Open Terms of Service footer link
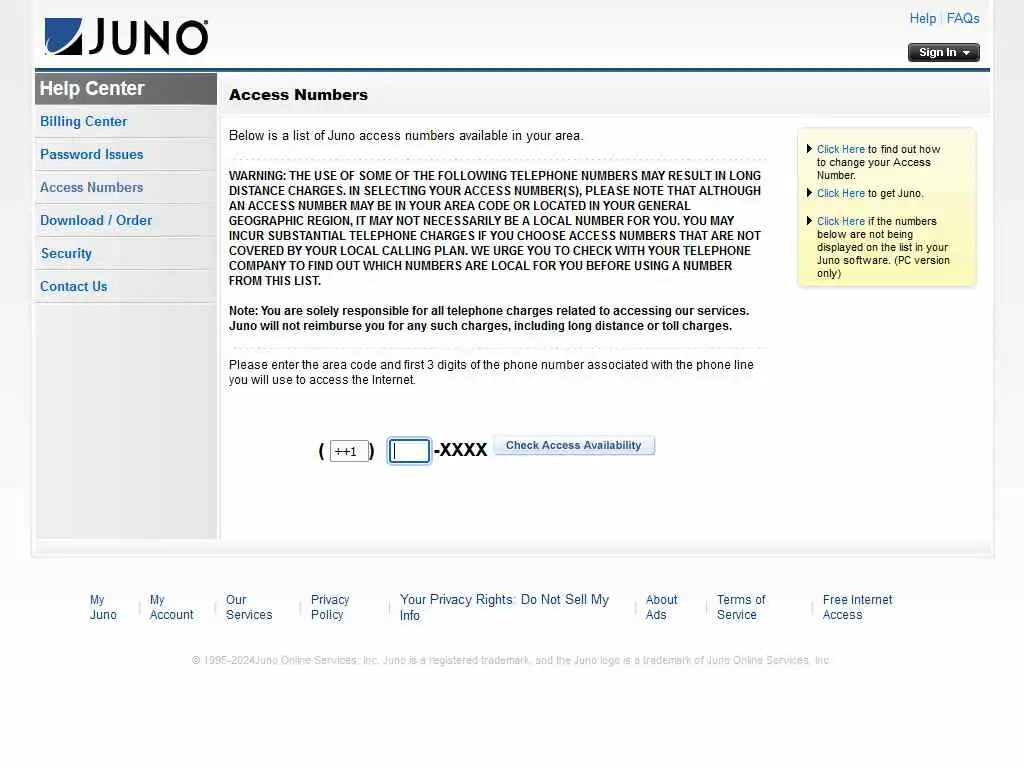Screen dimensions: 1024x768 pos(741,607)
